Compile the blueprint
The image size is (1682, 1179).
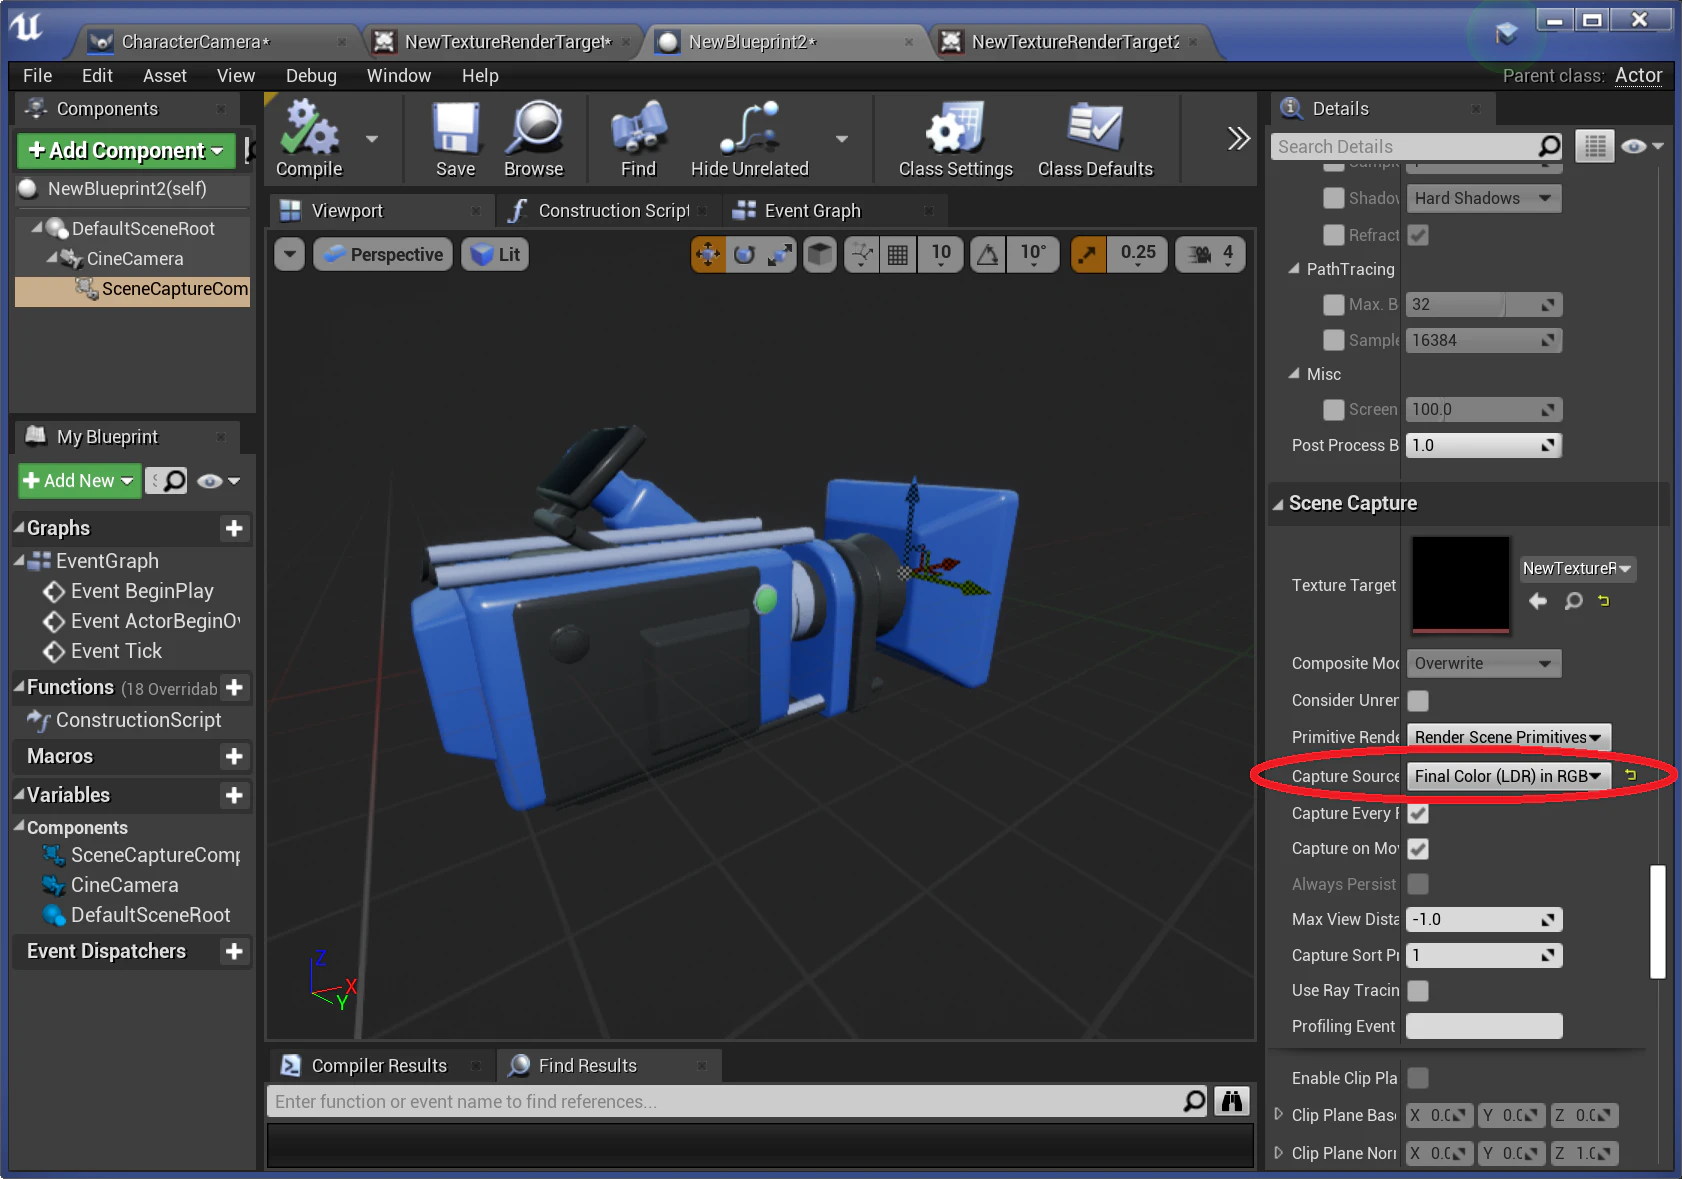309,139
